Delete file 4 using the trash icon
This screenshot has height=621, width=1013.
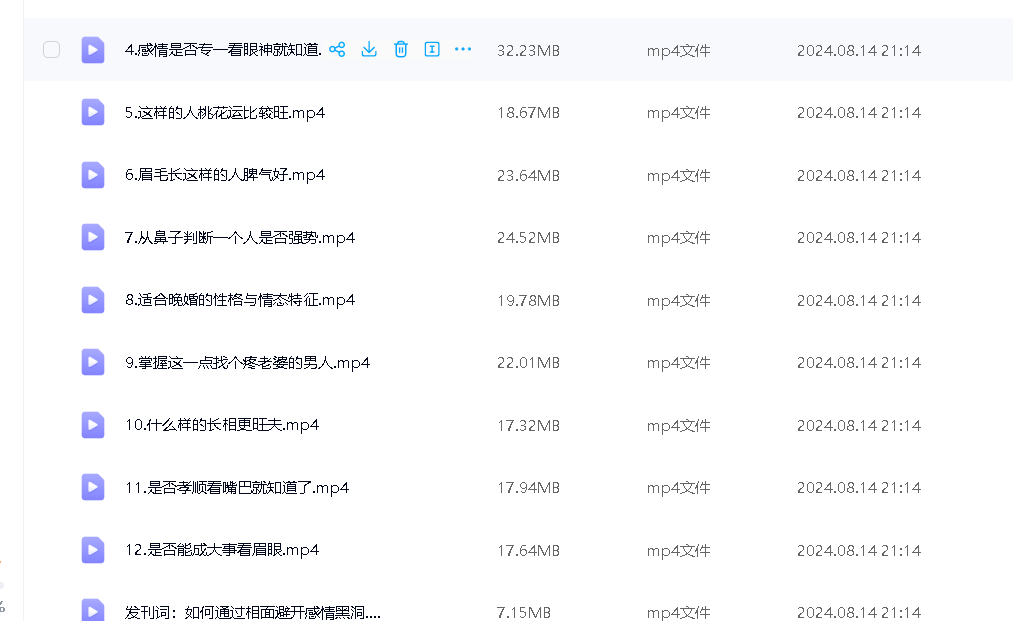pos(401,49)
